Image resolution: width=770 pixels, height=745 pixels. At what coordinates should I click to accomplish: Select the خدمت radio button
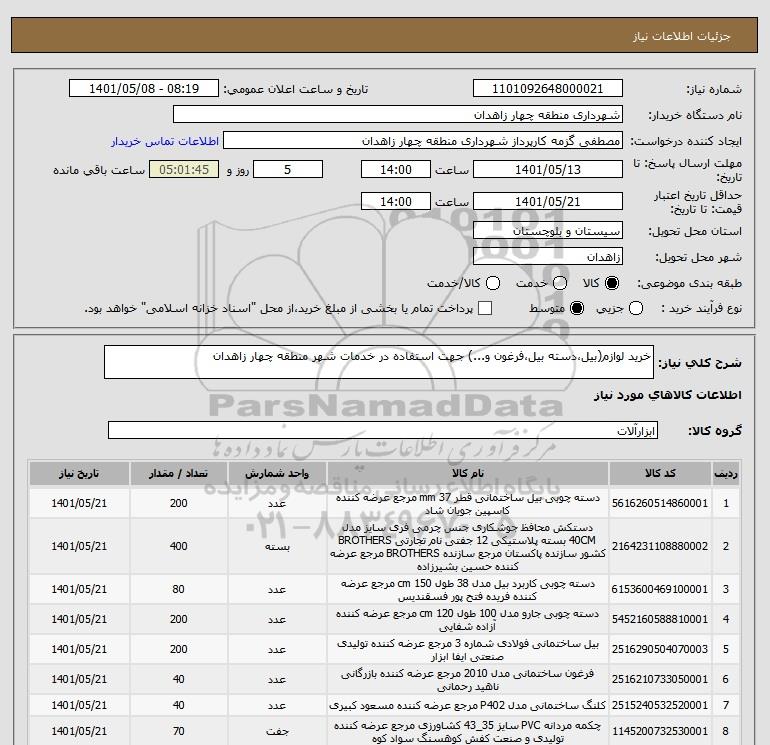(560, 283)
